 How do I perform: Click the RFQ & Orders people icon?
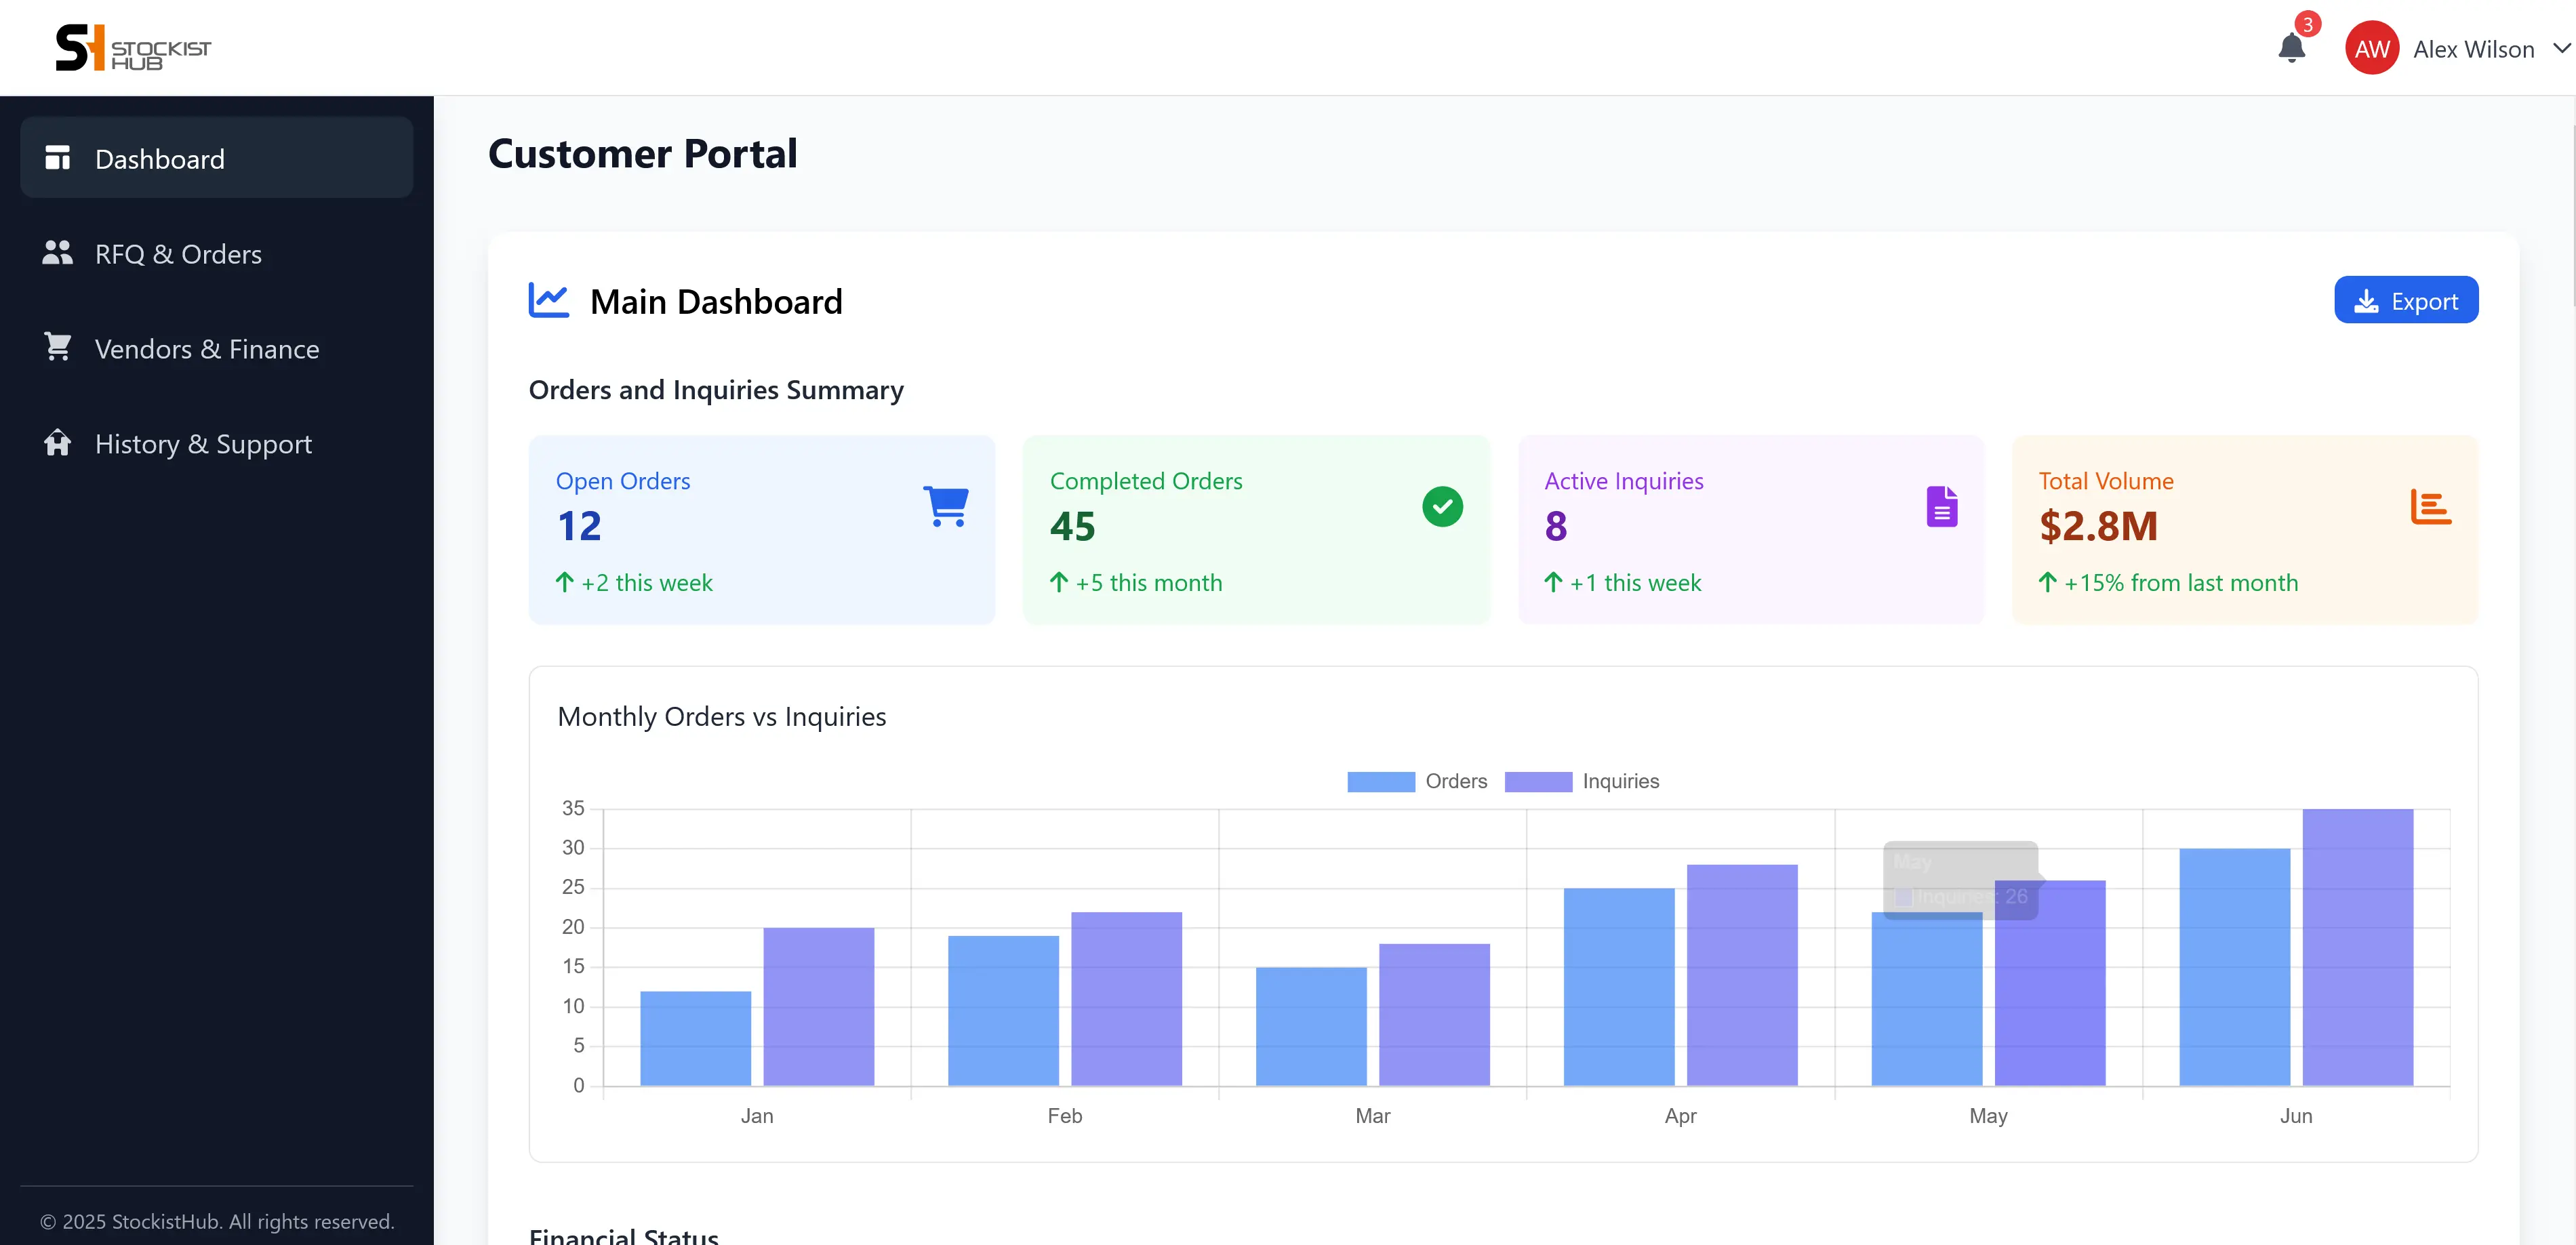(x=57, y=253)
